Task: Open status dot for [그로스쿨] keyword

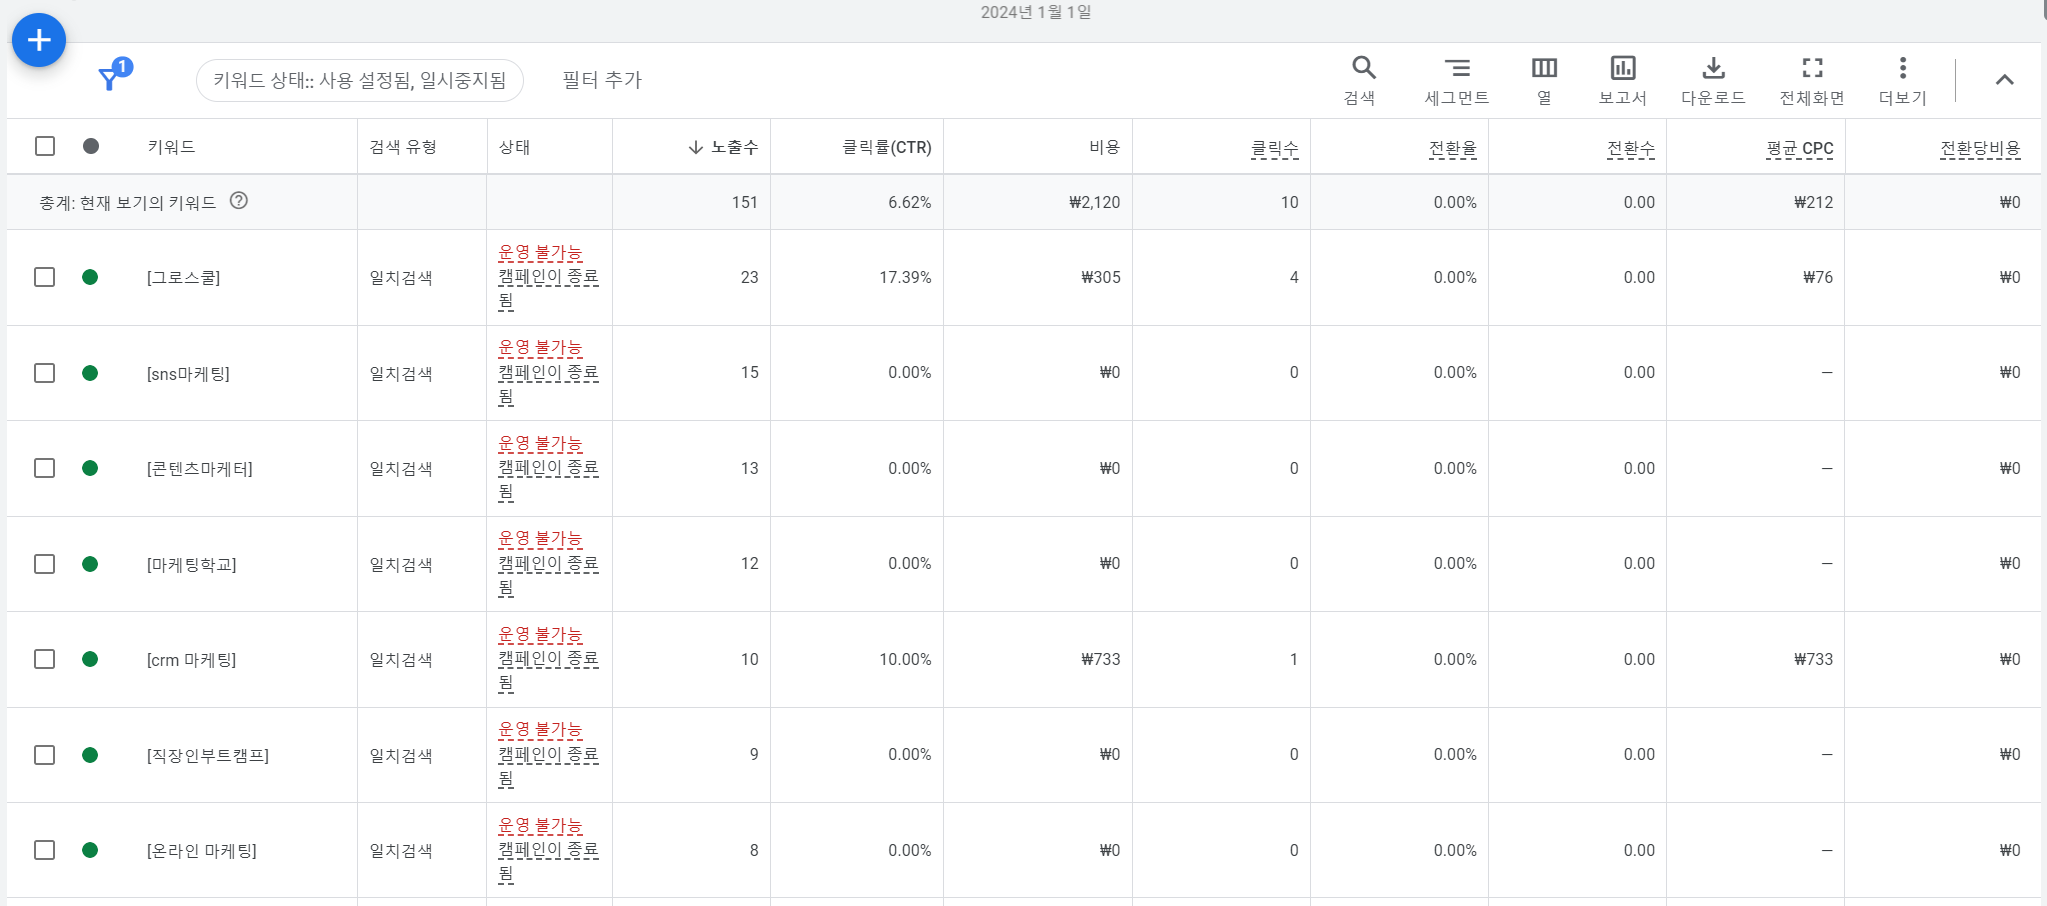Action: (x=90, y=277)
